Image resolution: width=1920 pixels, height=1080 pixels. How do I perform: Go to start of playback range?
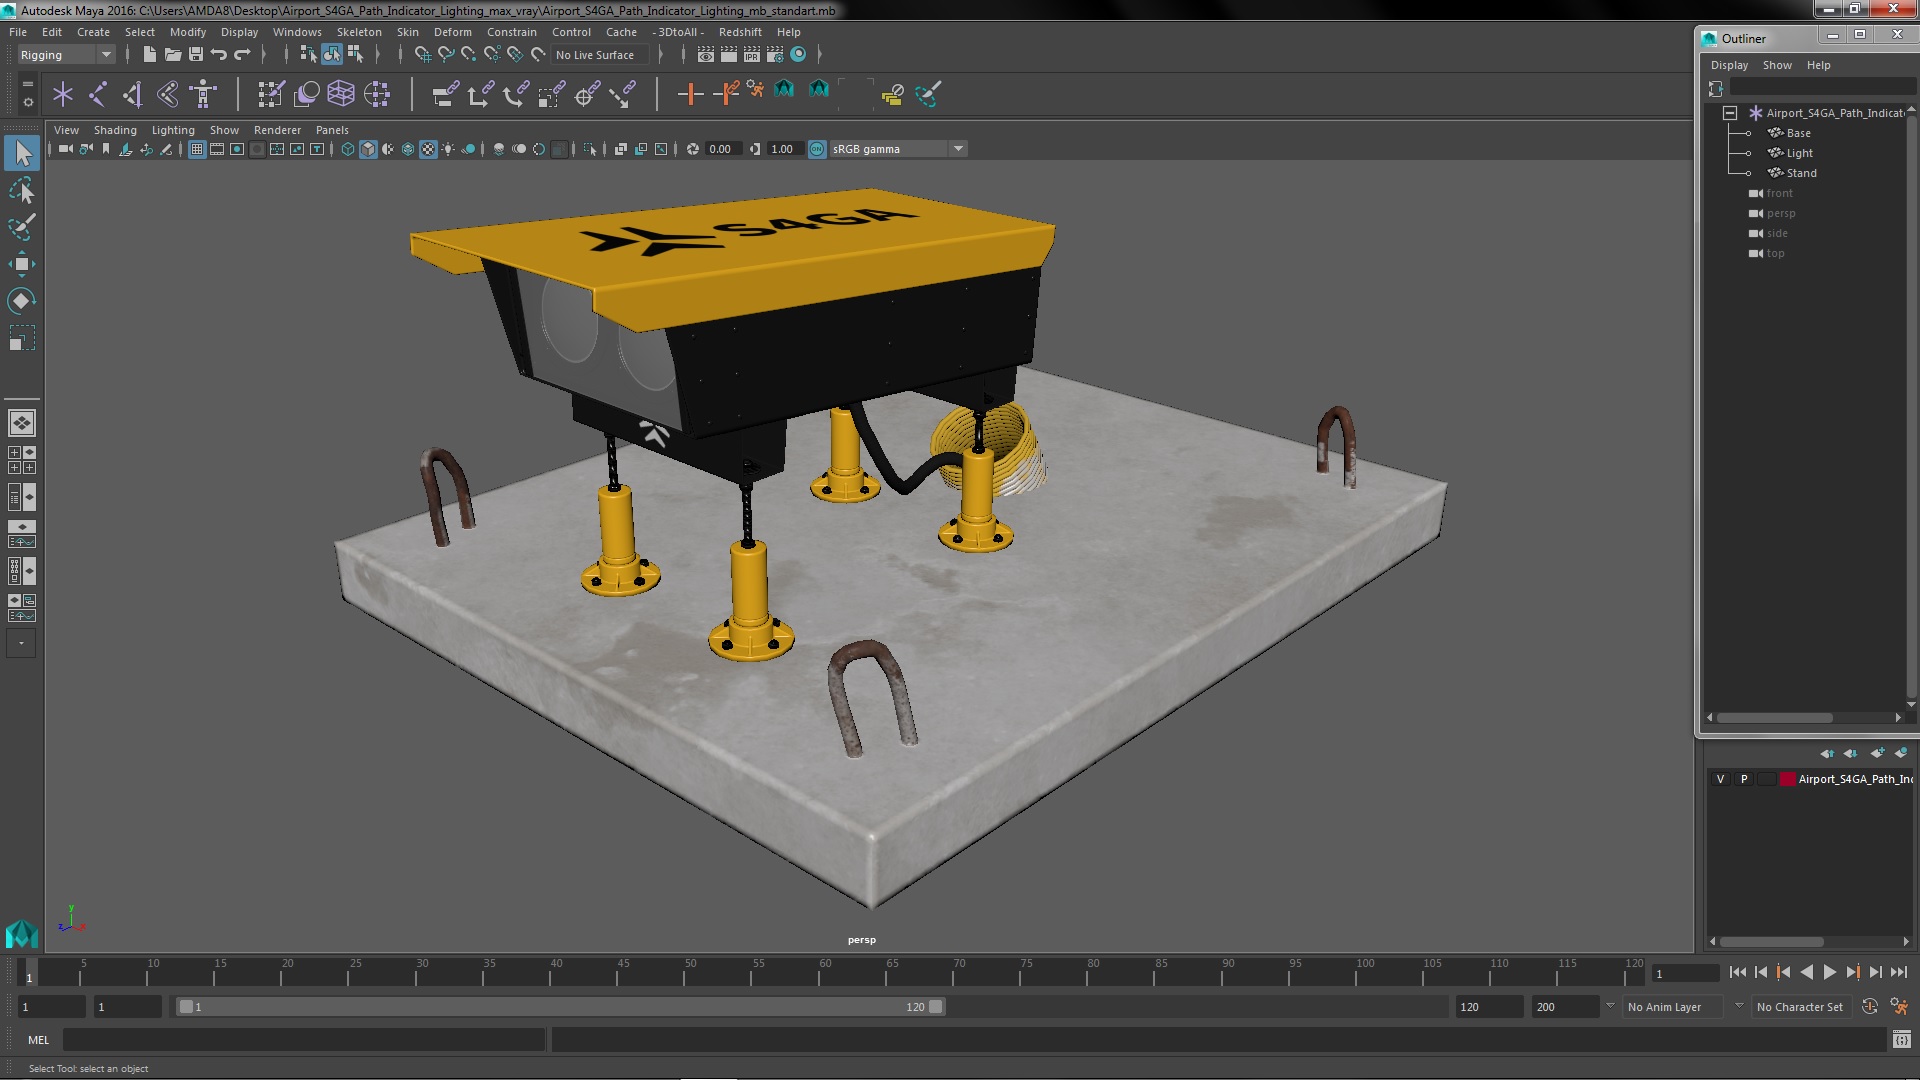click(x=1737, y=972)
